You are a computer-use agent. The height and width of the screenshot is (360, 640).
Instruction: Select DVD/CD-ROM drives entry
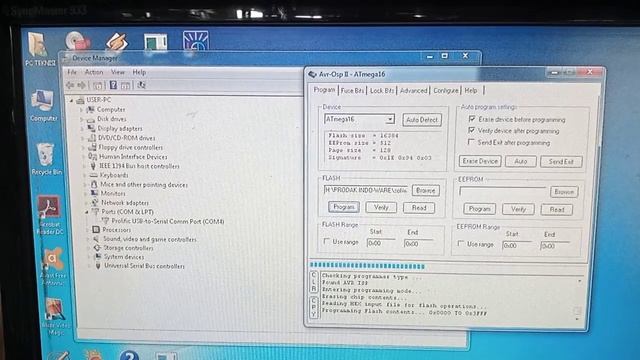(x=127, y=138)
